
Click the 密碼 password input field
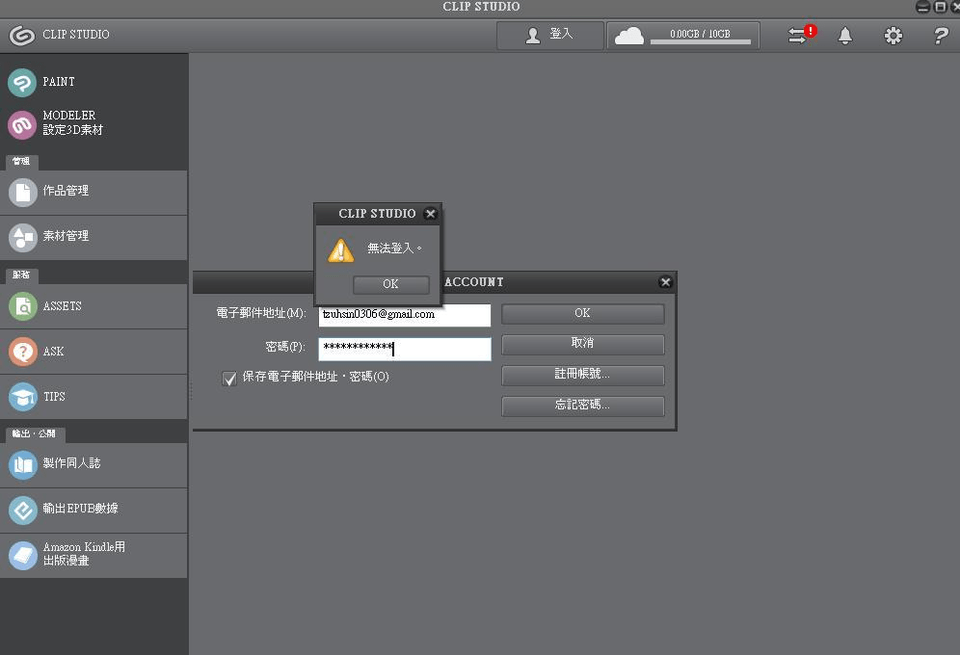coord(404,349)
